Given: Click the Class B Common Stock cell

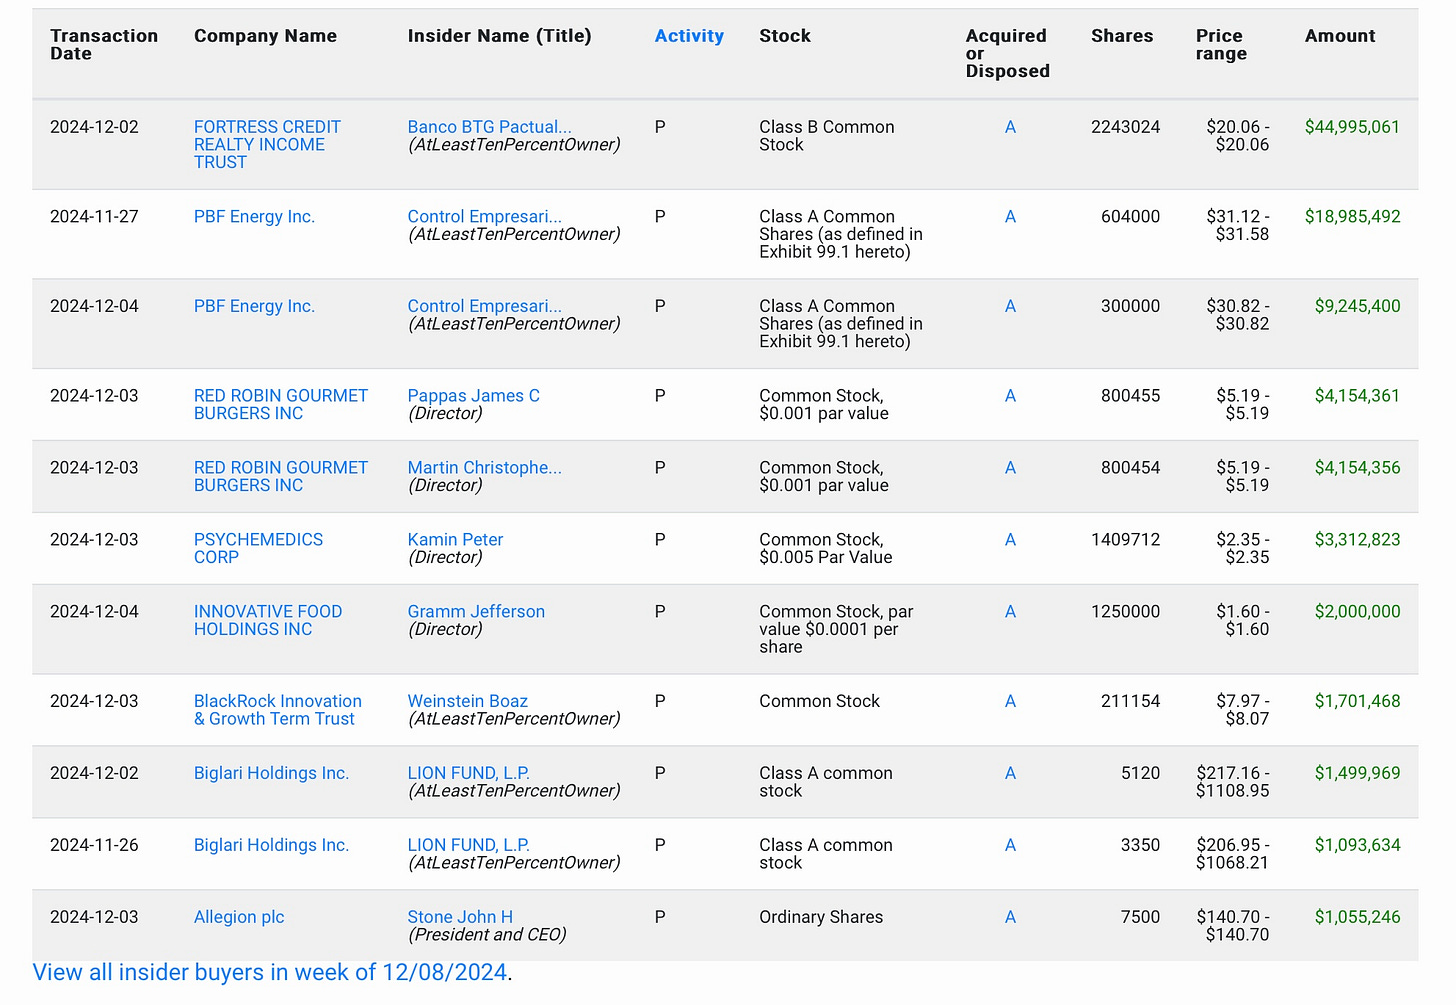Looking at the screenshot, I should coord(827,137).
